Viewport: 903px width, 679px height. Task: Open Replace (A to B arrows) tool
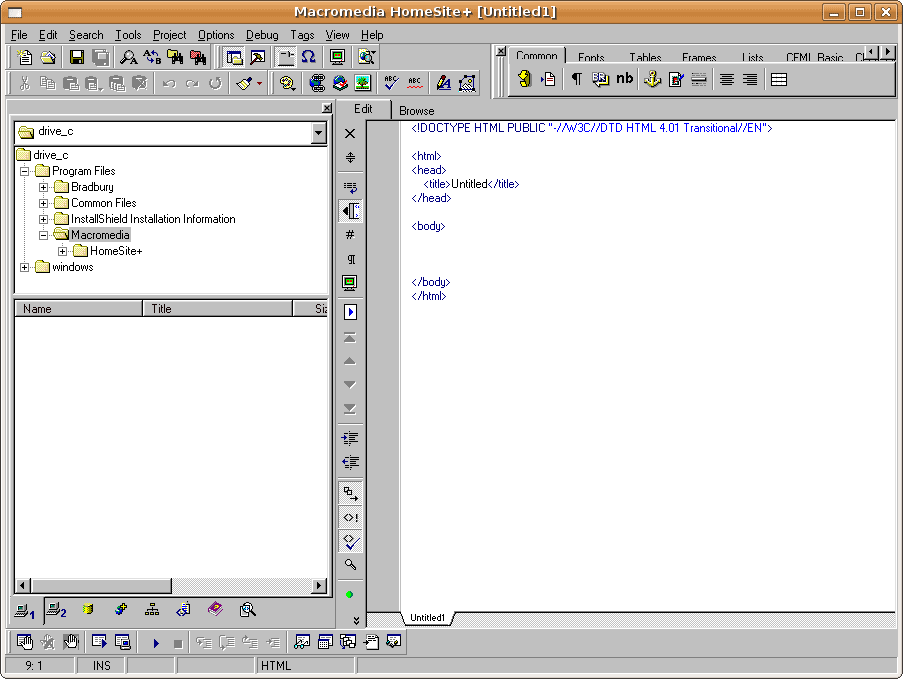coord(152,57)
